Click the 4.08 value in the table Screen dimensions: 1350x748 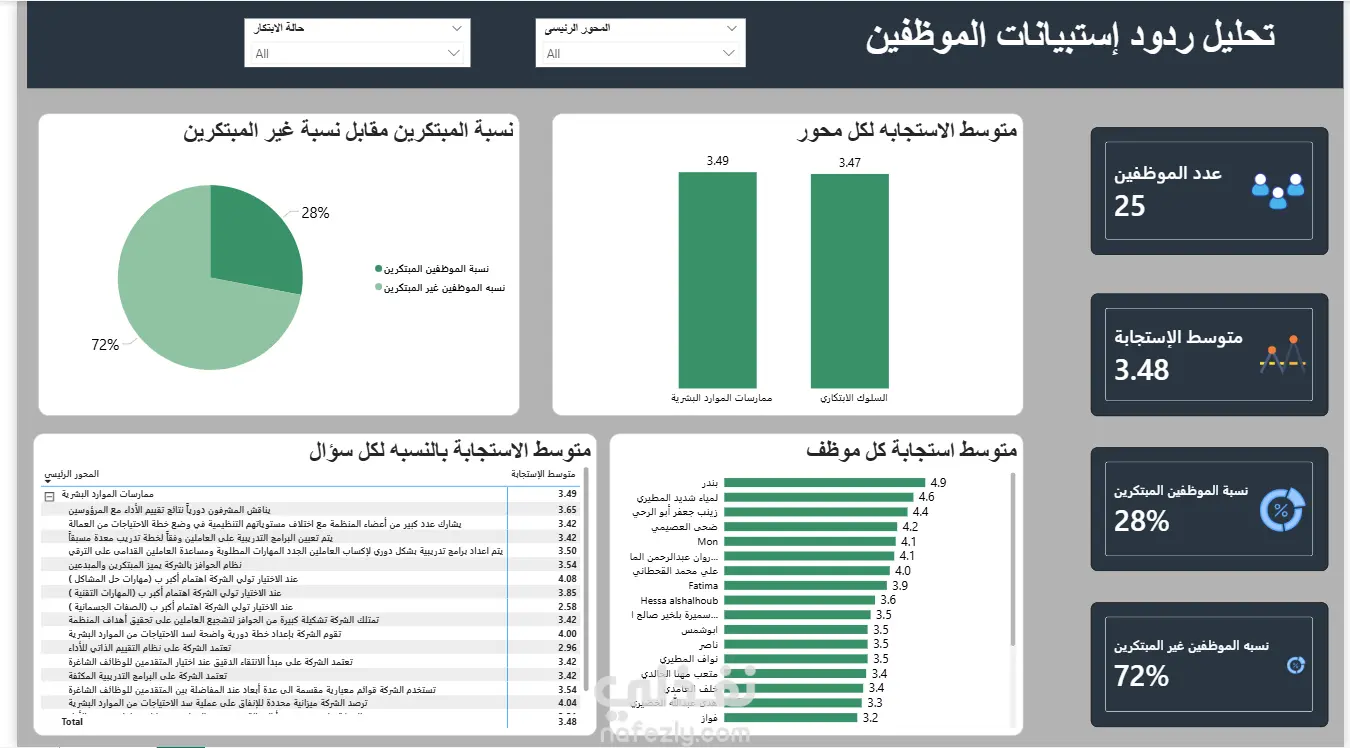tap(567, 579)
